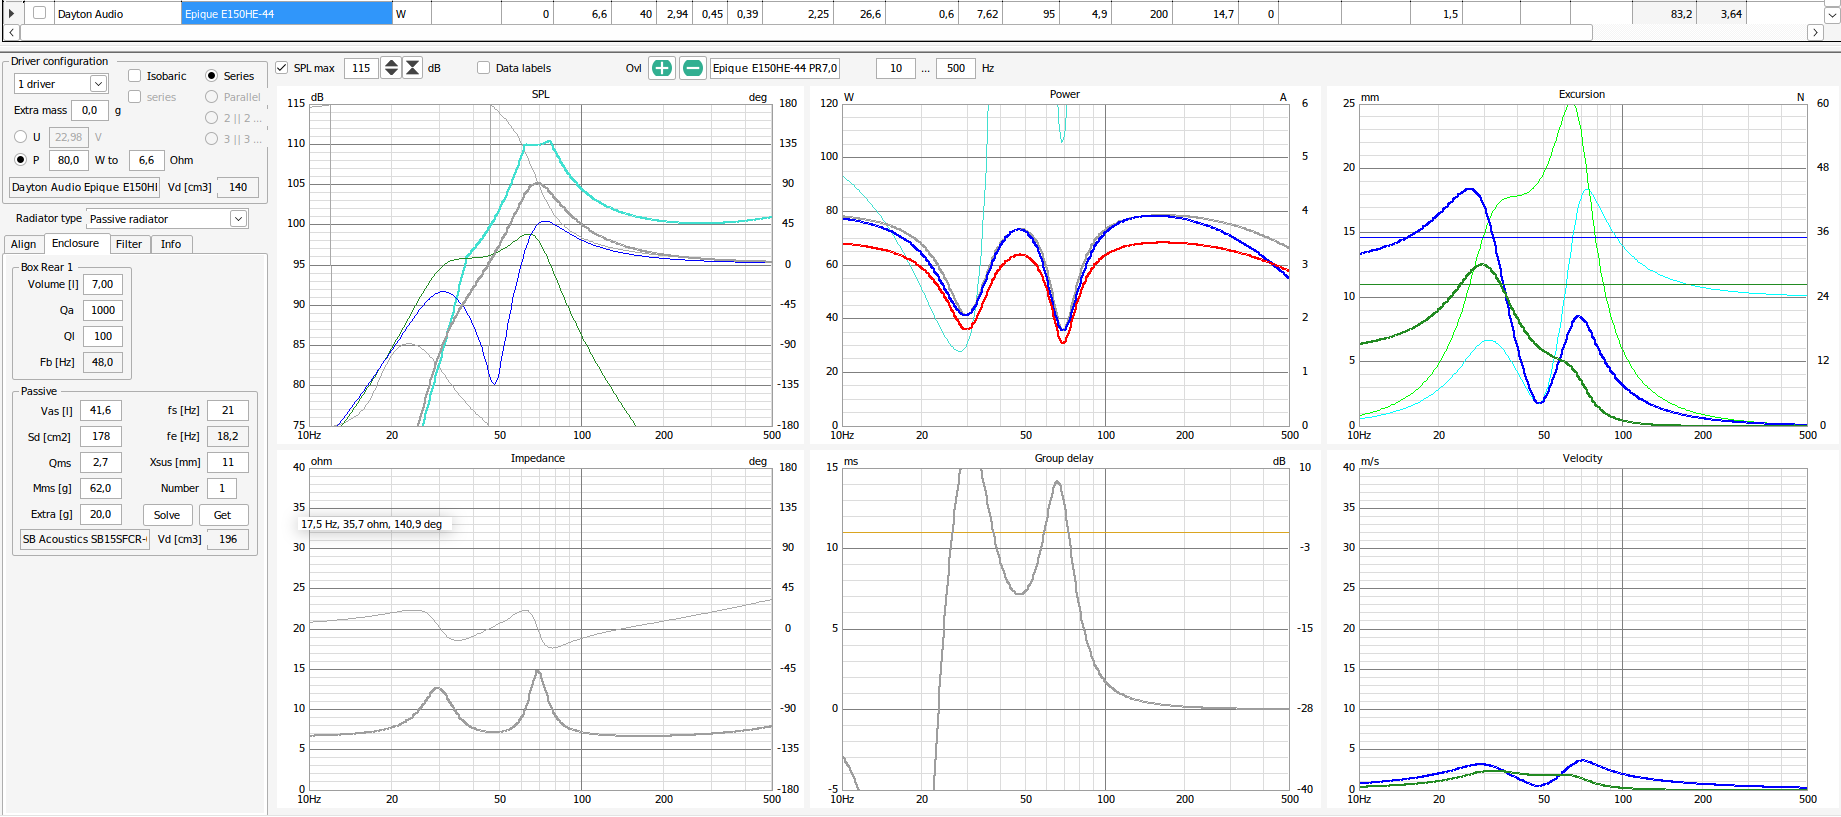The height and width of the screenshot is (817, 1841).
Task: Click the SPL max up/down stepper arrows
Action: pos(392,68)
